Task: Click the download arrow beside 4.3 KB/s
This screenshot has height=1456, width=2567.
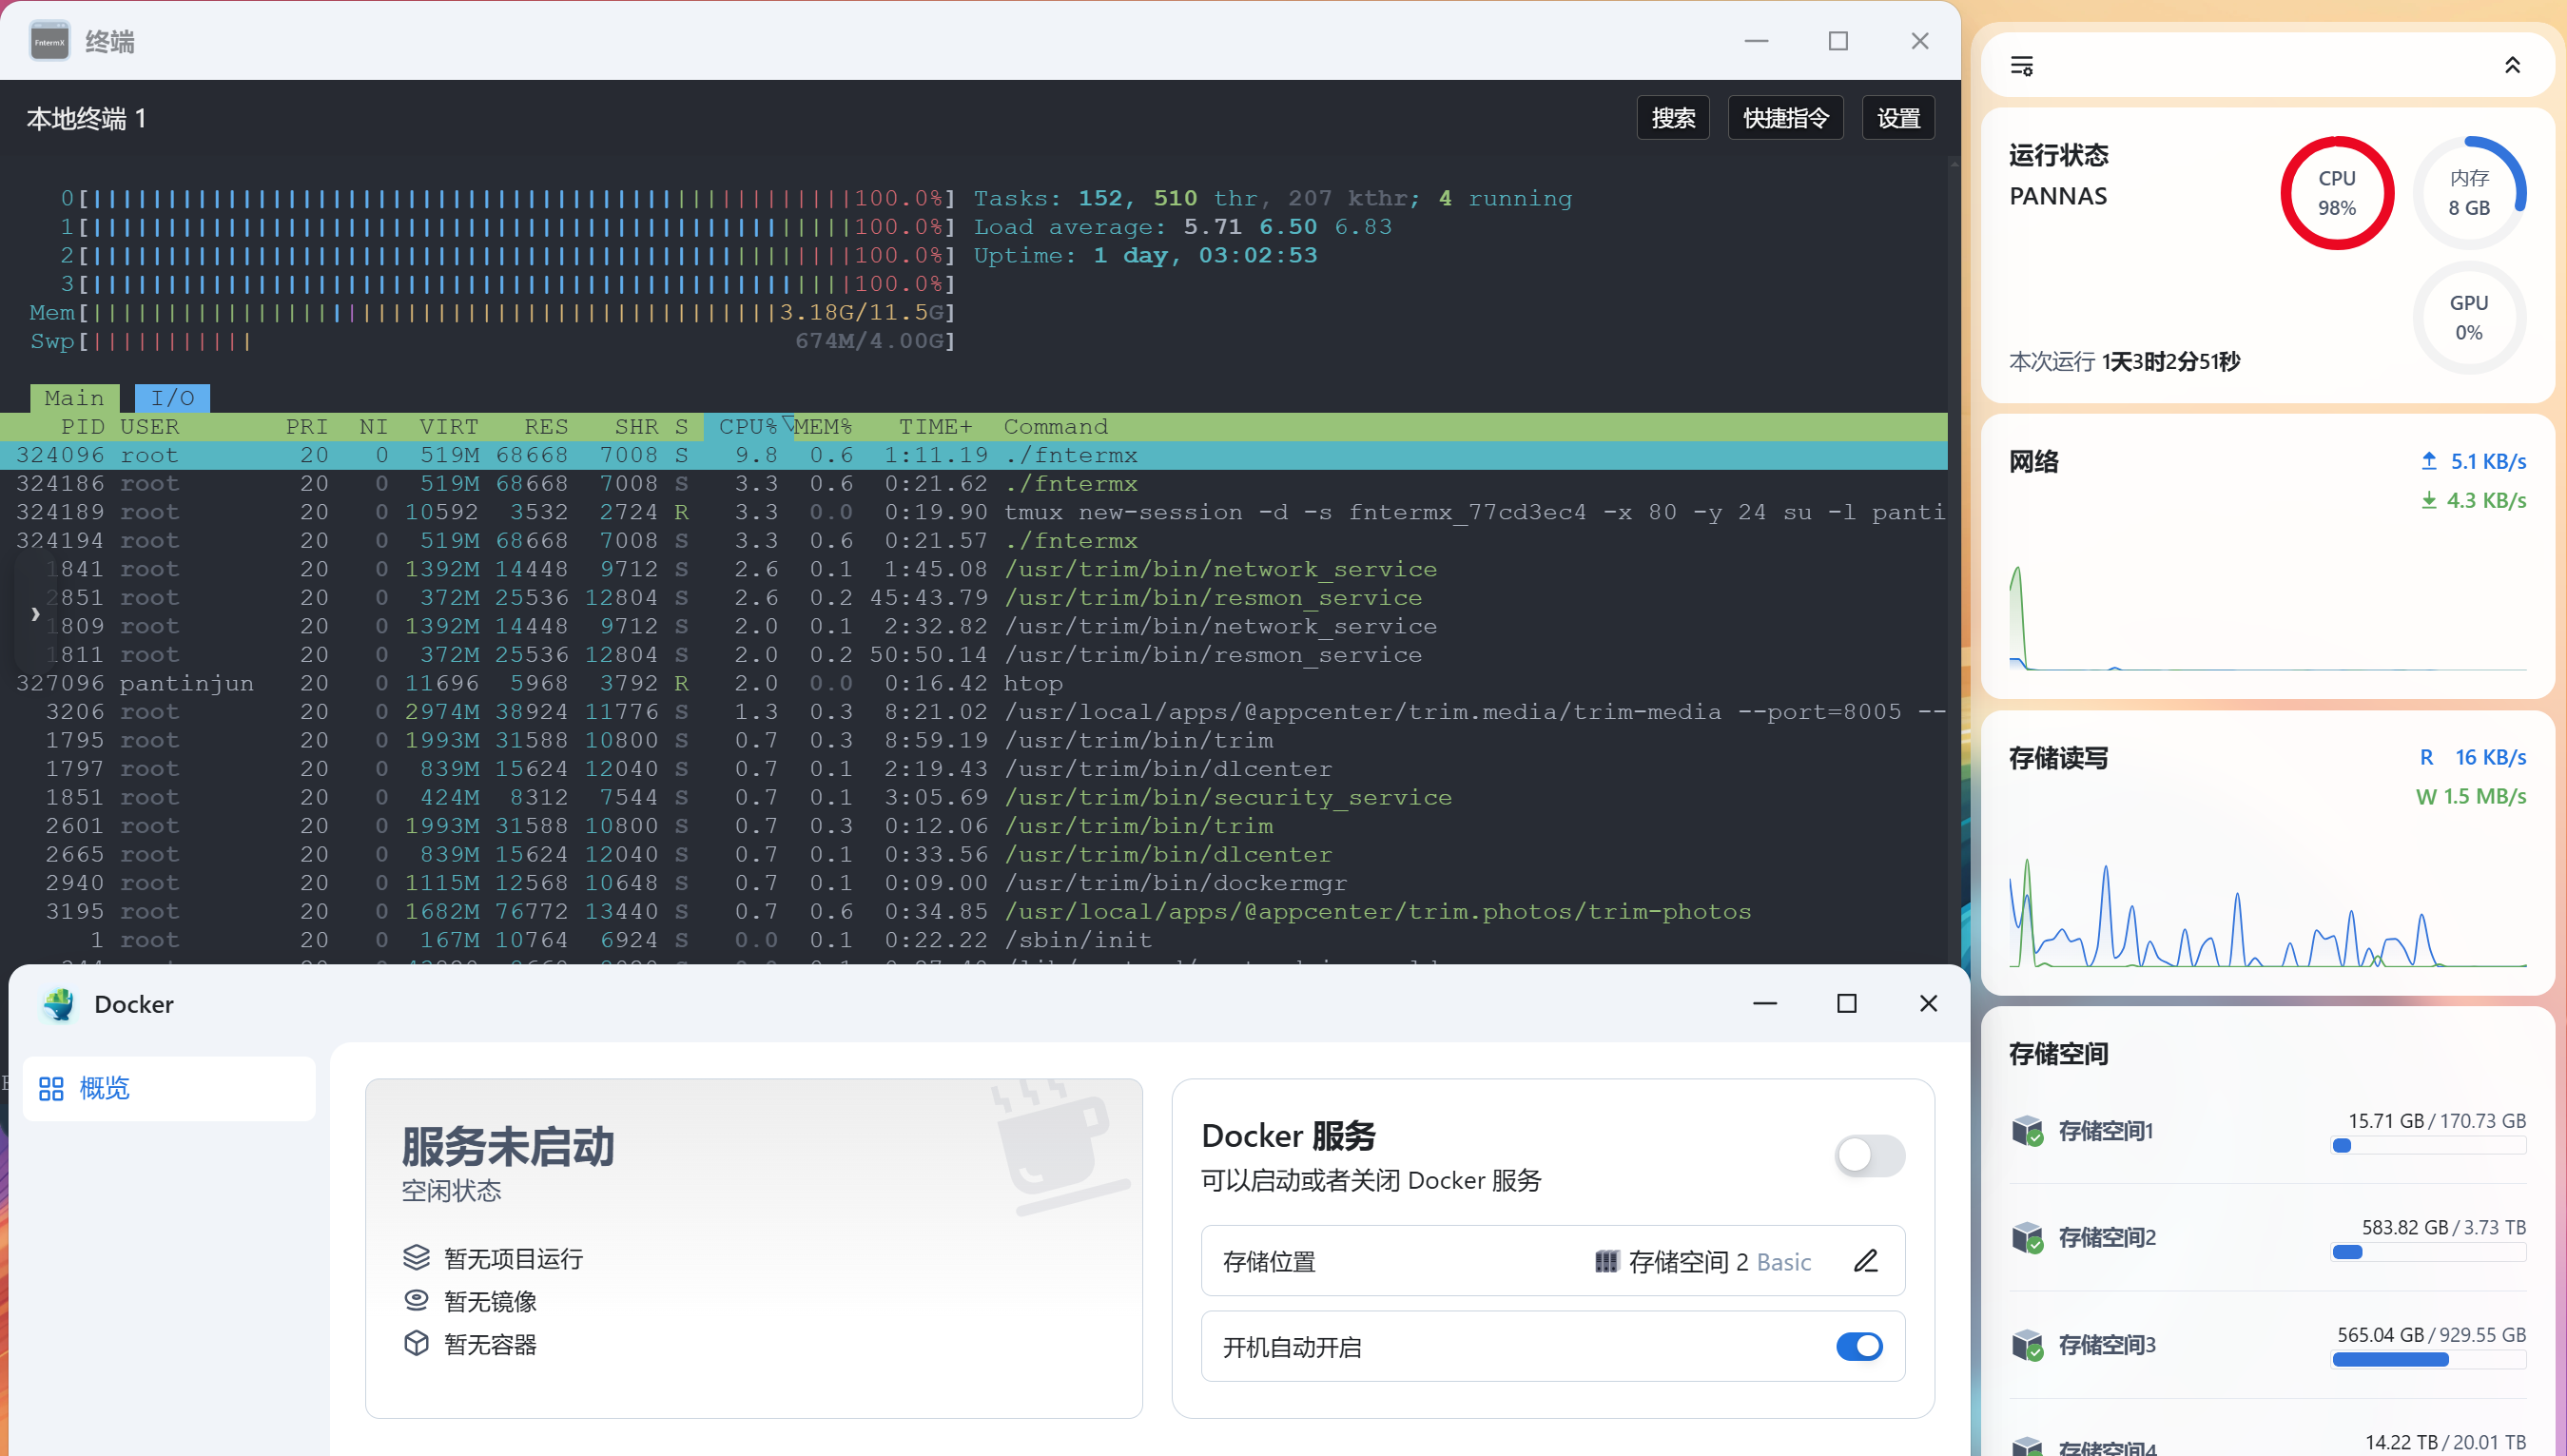Action: (x=2428, y=500)
